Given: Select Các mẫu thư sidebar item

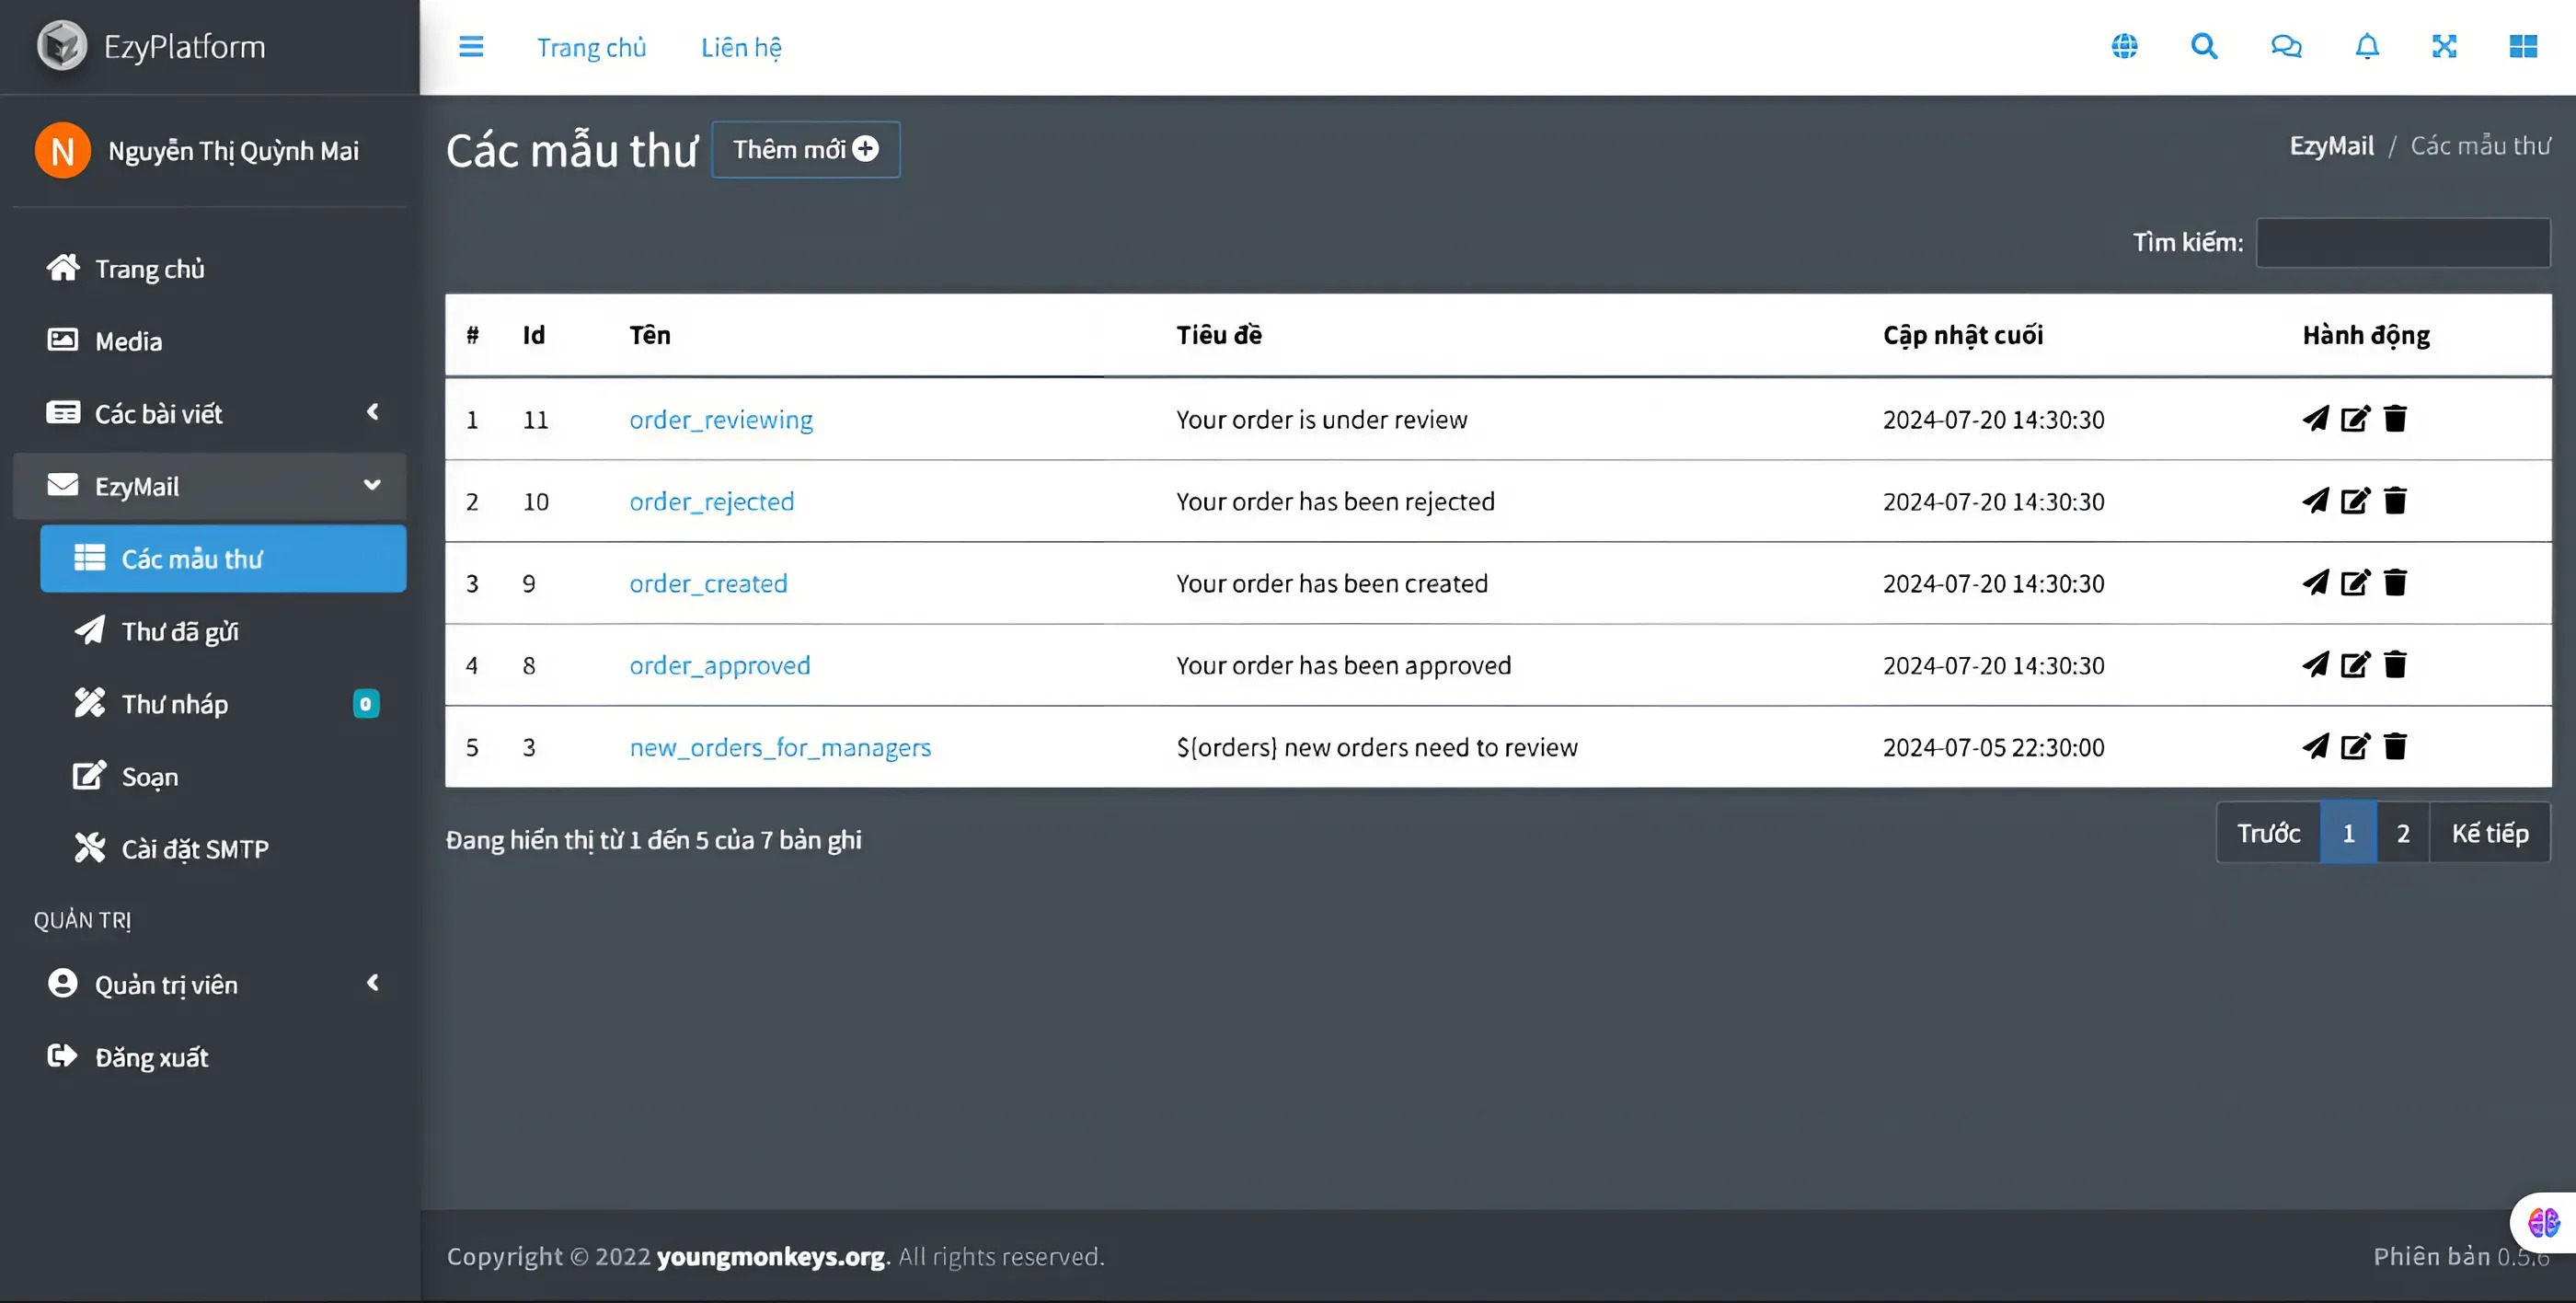Looking at the screenshot, I should (223, 558).
